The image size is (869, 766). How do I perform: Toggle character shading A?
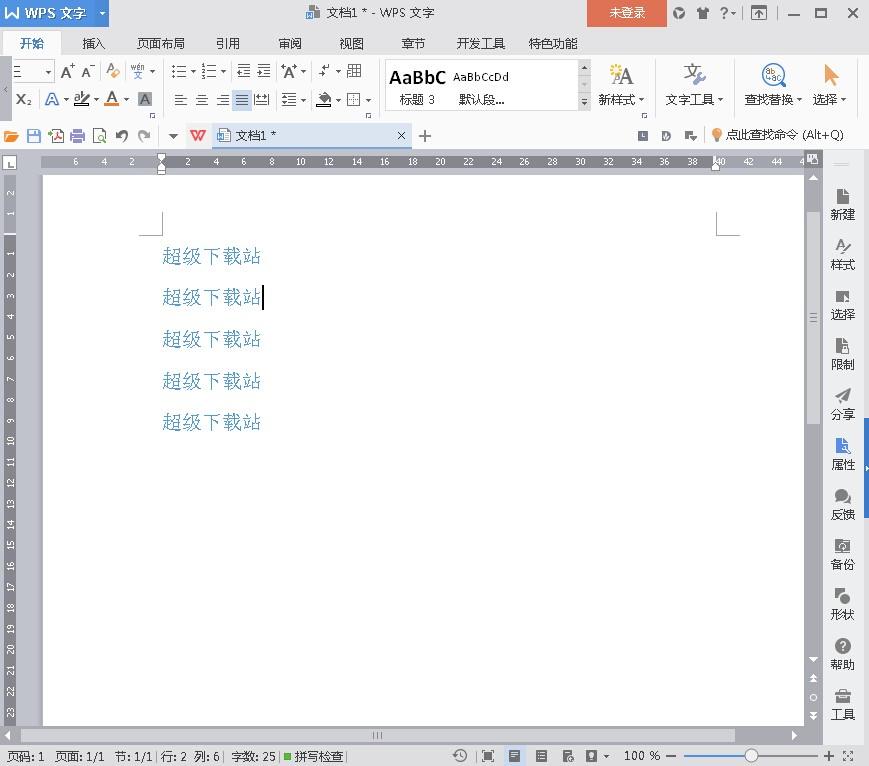[x=145, y=99]
